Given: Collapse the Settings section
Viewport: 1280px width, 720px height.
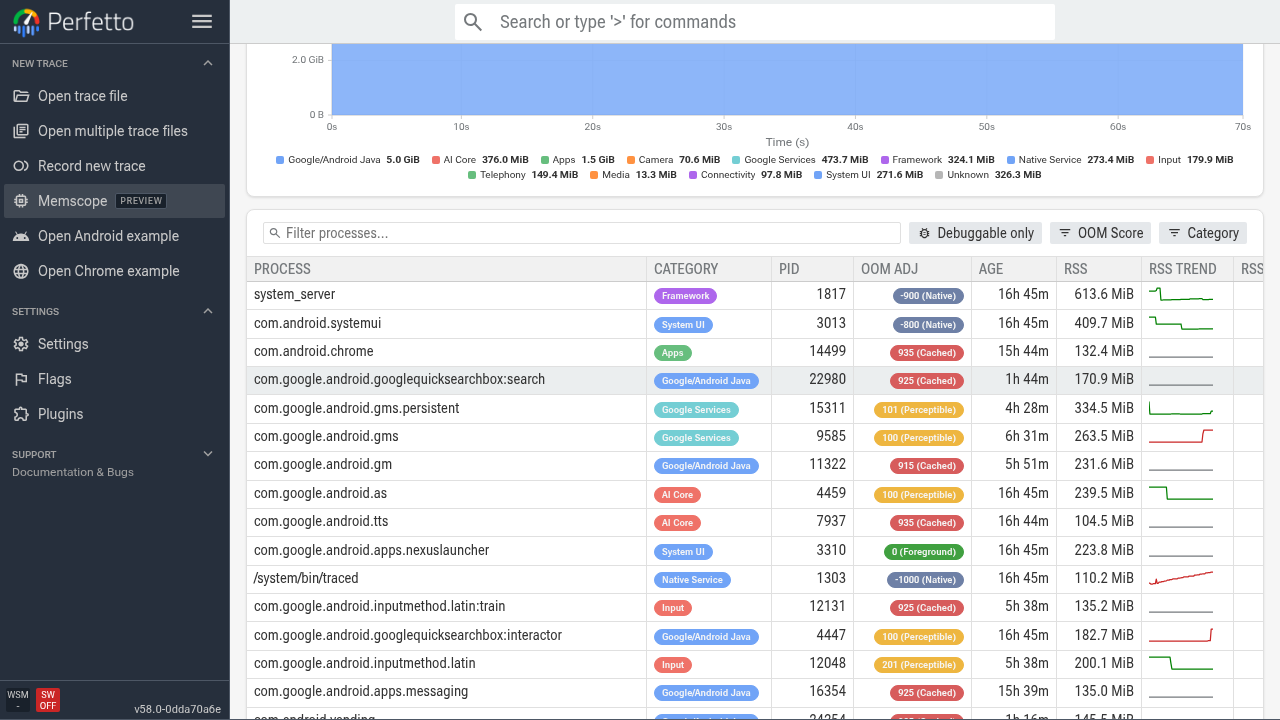Looking at the screenshot, I should (x=208, y=311).
